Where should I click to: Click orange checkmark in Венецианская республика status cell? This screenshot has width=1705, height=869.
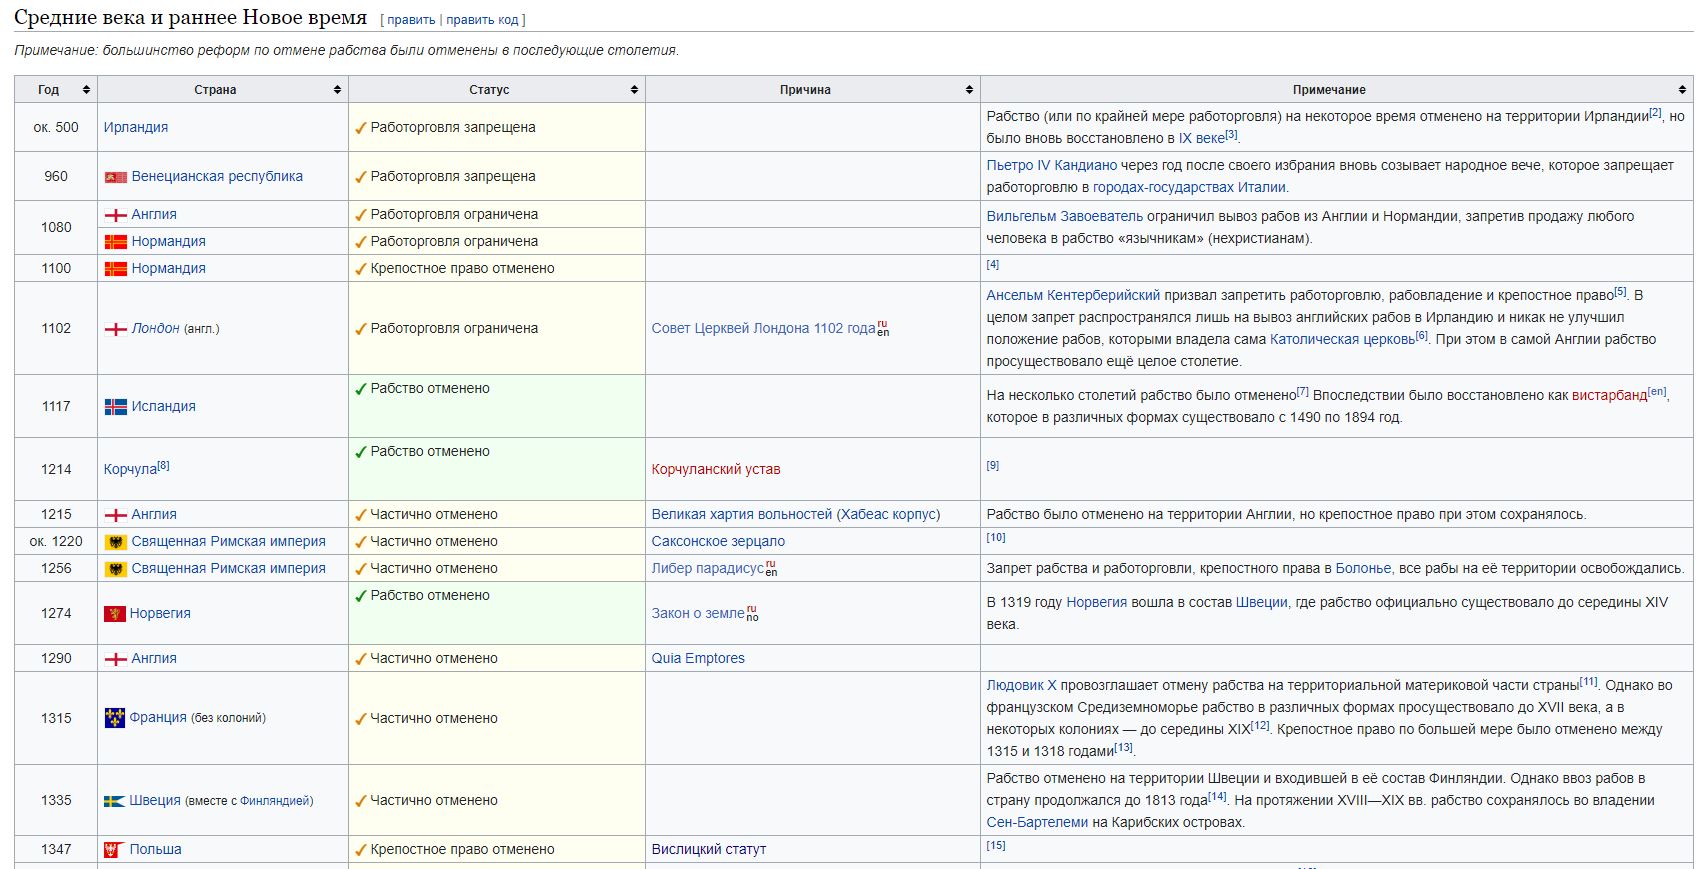[x=361, y=177]
